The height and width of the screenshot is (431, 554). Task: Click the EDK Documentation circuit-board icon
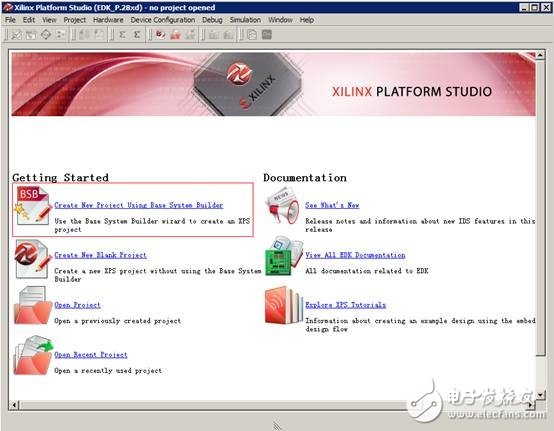click(284, 256)
